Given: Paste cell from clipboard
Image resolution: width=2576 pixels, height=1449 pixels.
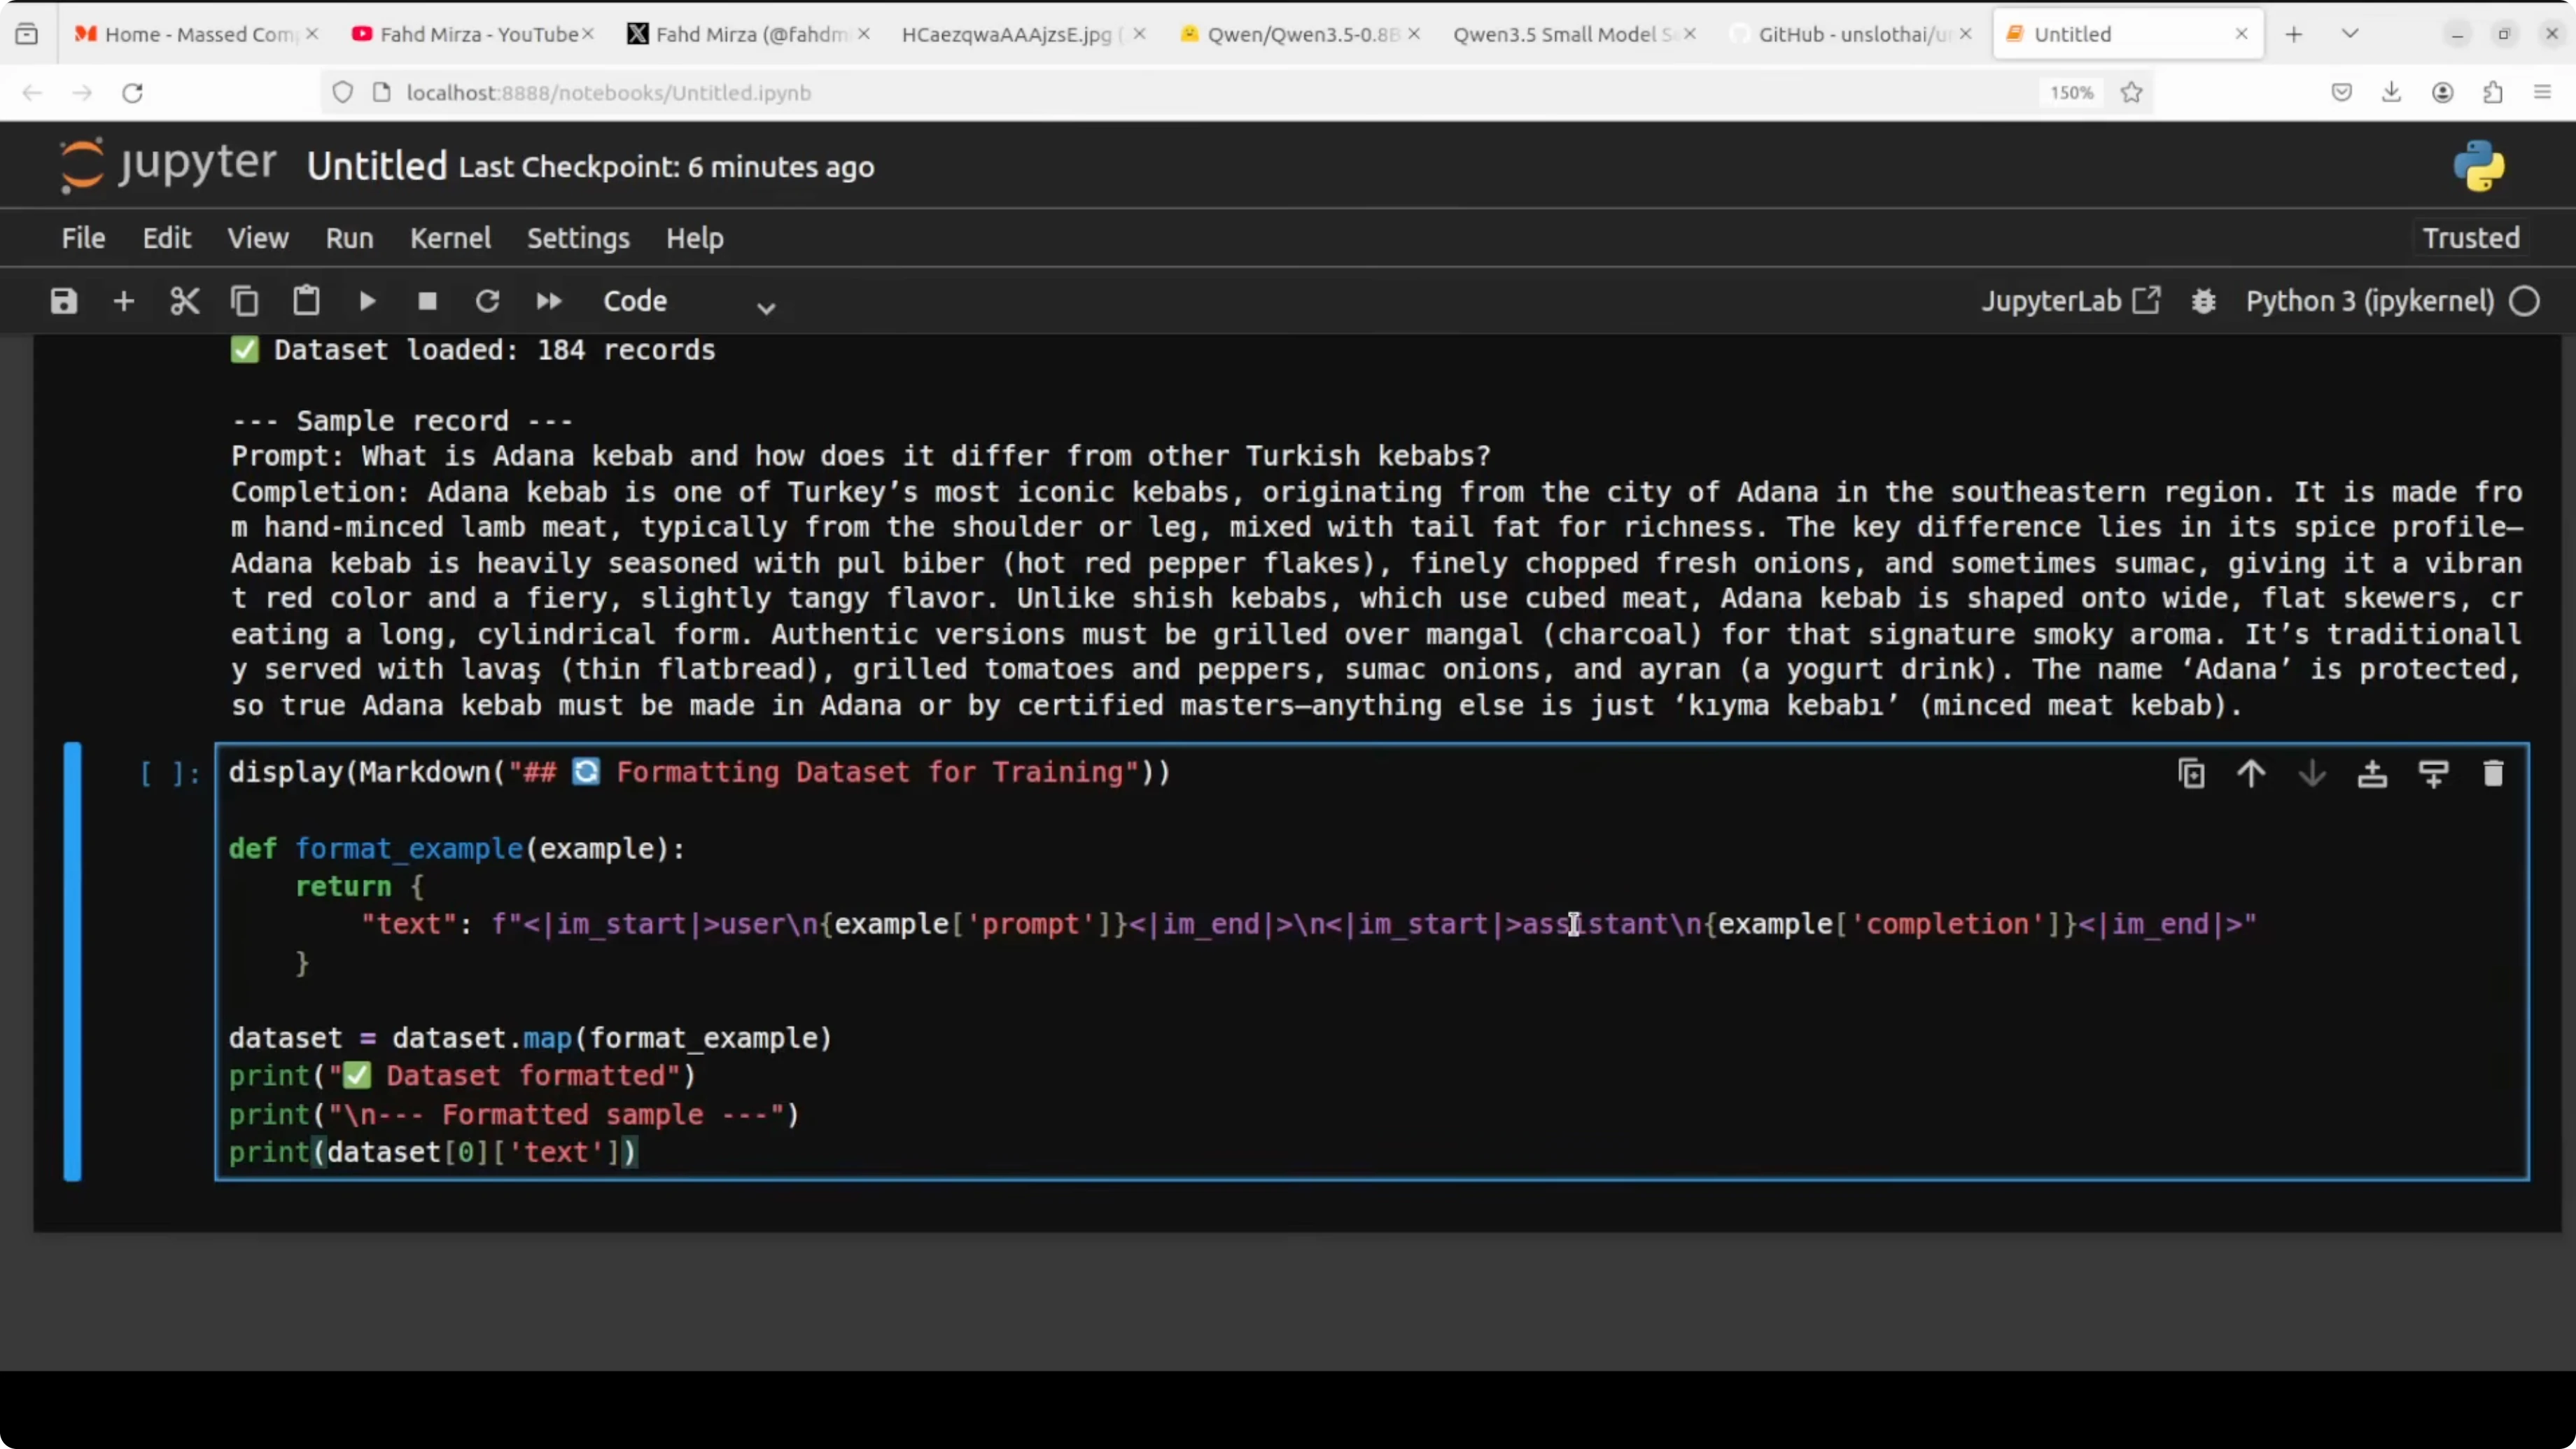Looking at the screenshot, I should (306, 300).
